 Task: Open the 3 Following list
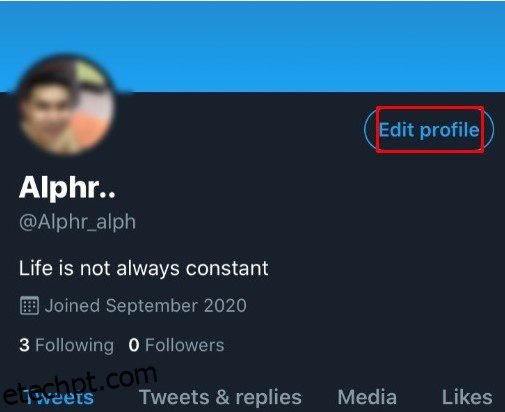[66, 345]
